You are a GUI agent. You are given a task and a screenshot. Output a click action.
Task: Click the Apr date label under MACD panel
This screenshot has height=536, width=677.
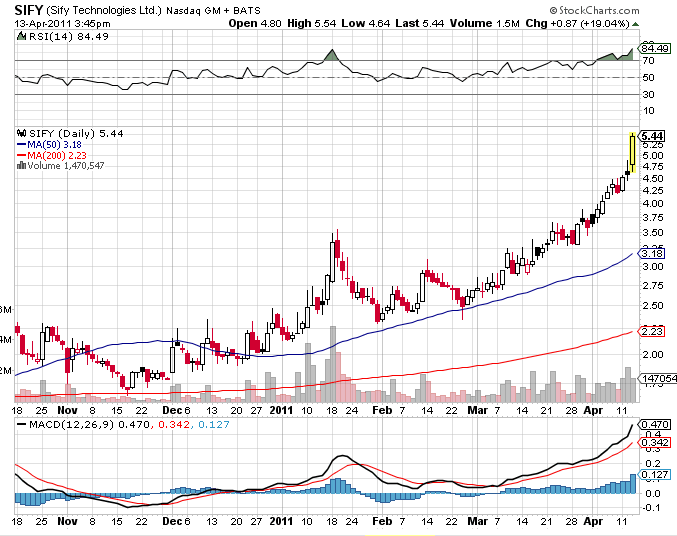tap(593, 521)
